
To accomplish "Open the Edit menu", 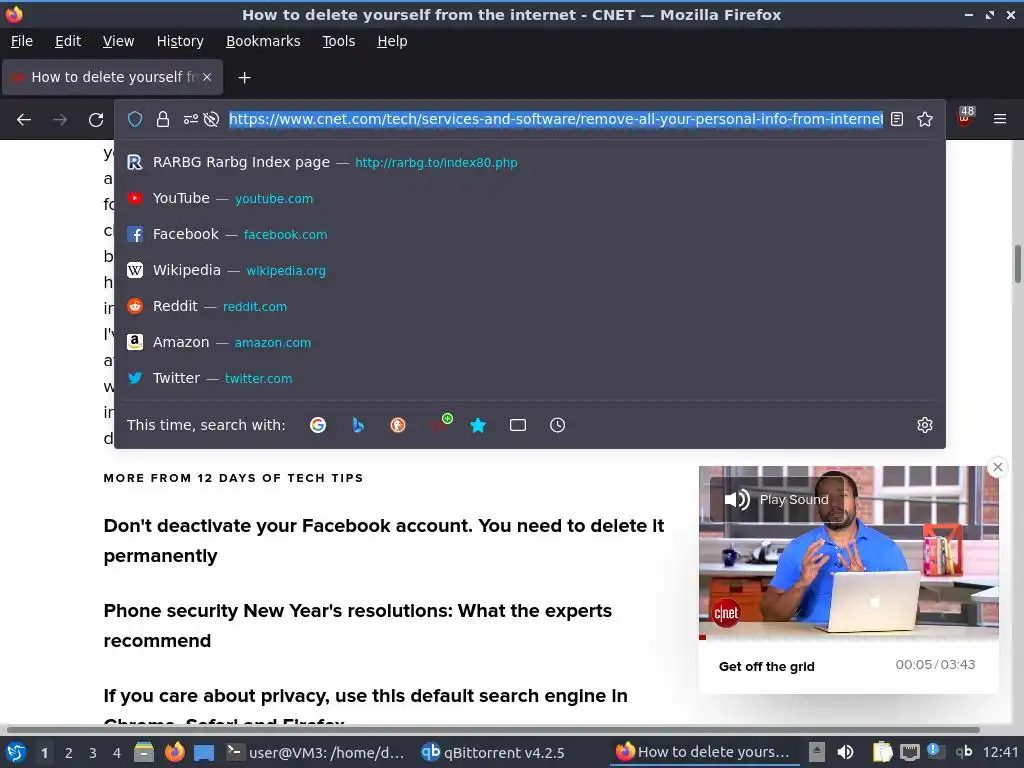I will click(x=68, y=41).
